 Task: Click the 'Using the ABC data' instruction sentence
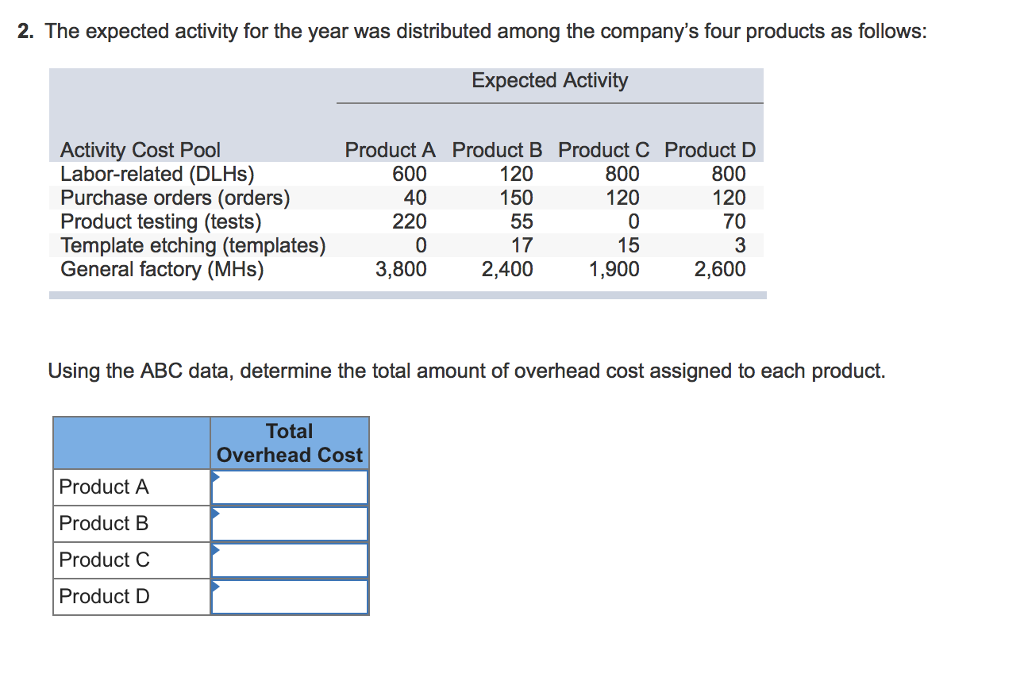[x=466, y=372]
